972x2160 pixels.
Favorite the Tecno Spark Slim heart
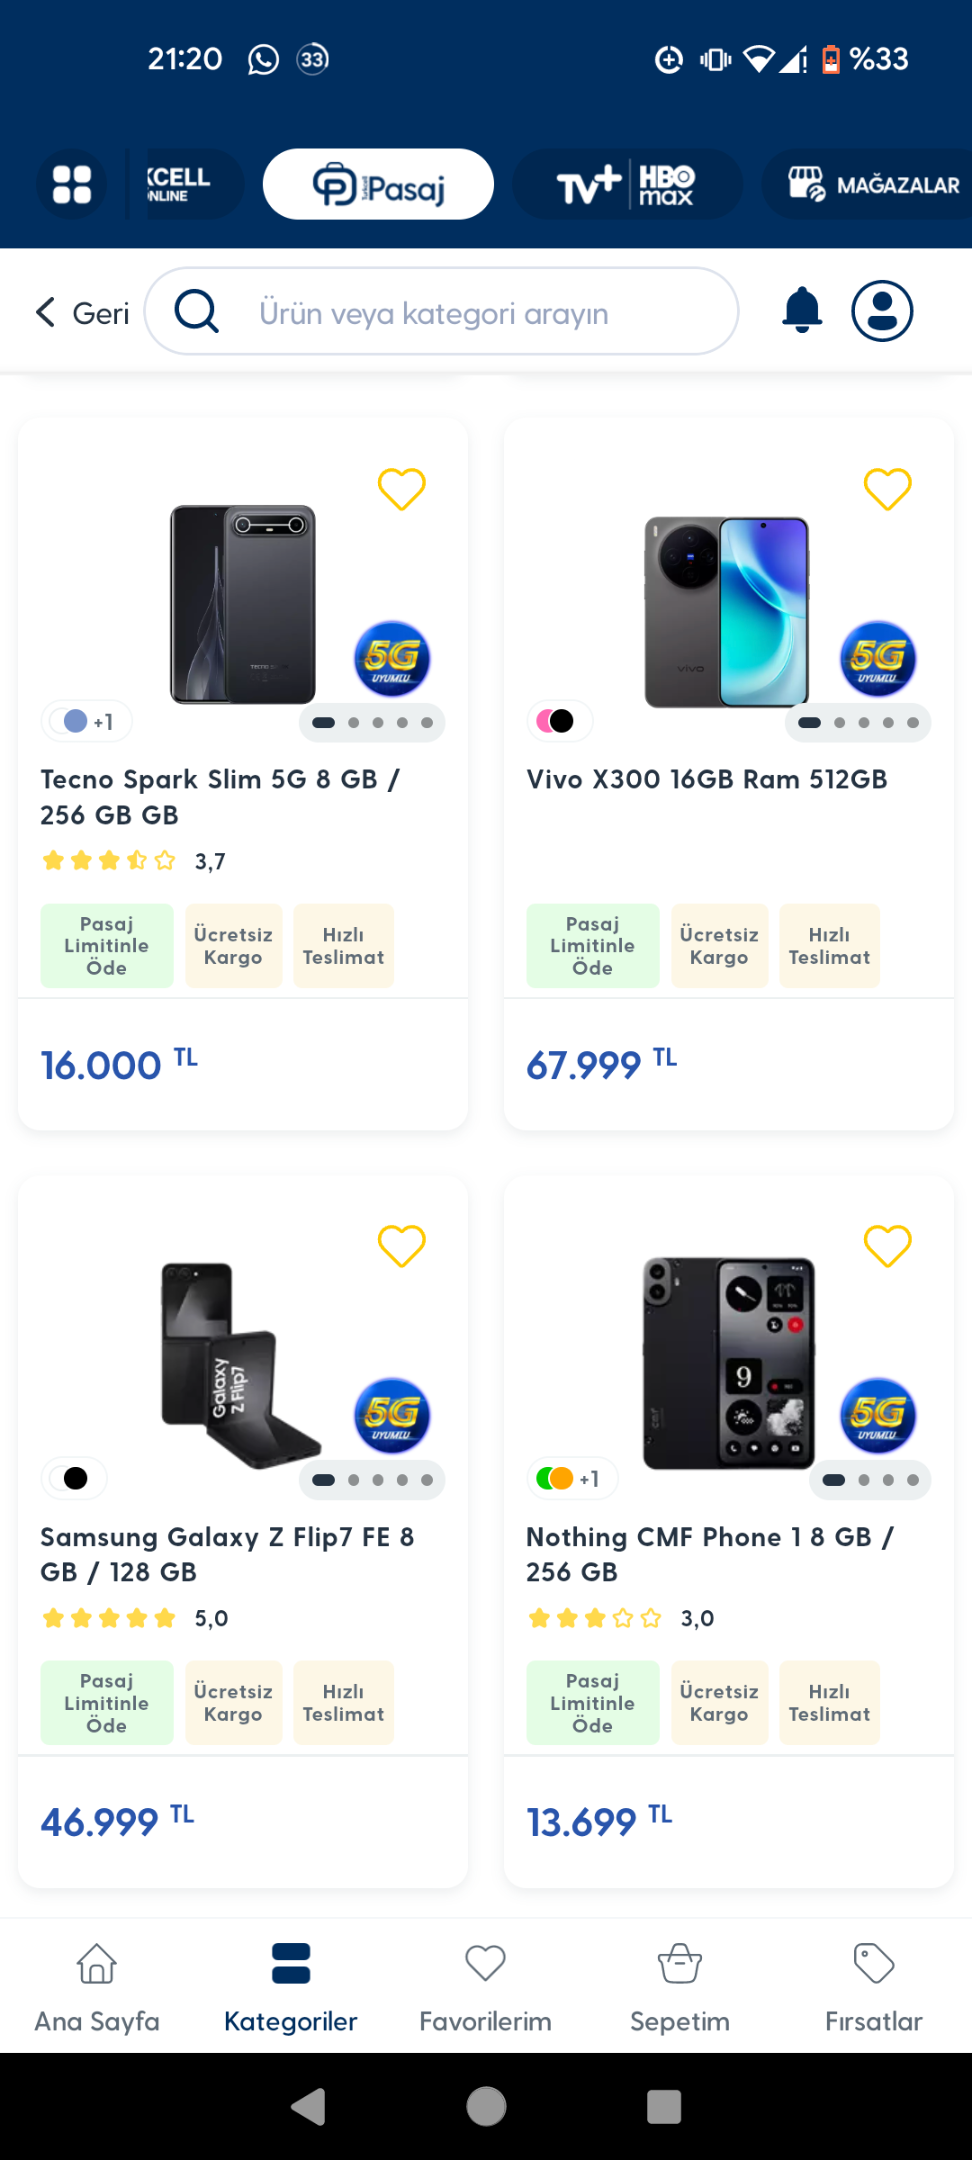[402, 489]
